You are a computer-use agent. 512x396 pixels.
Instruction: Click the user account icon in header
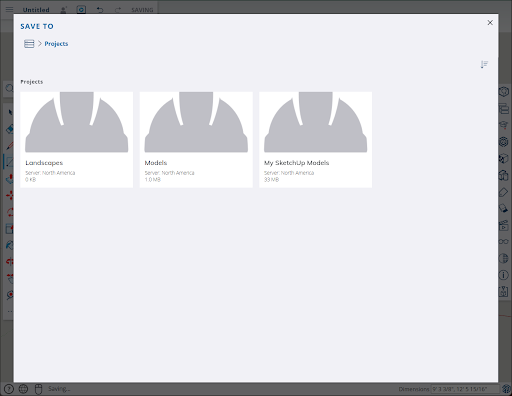pos(63,10)
